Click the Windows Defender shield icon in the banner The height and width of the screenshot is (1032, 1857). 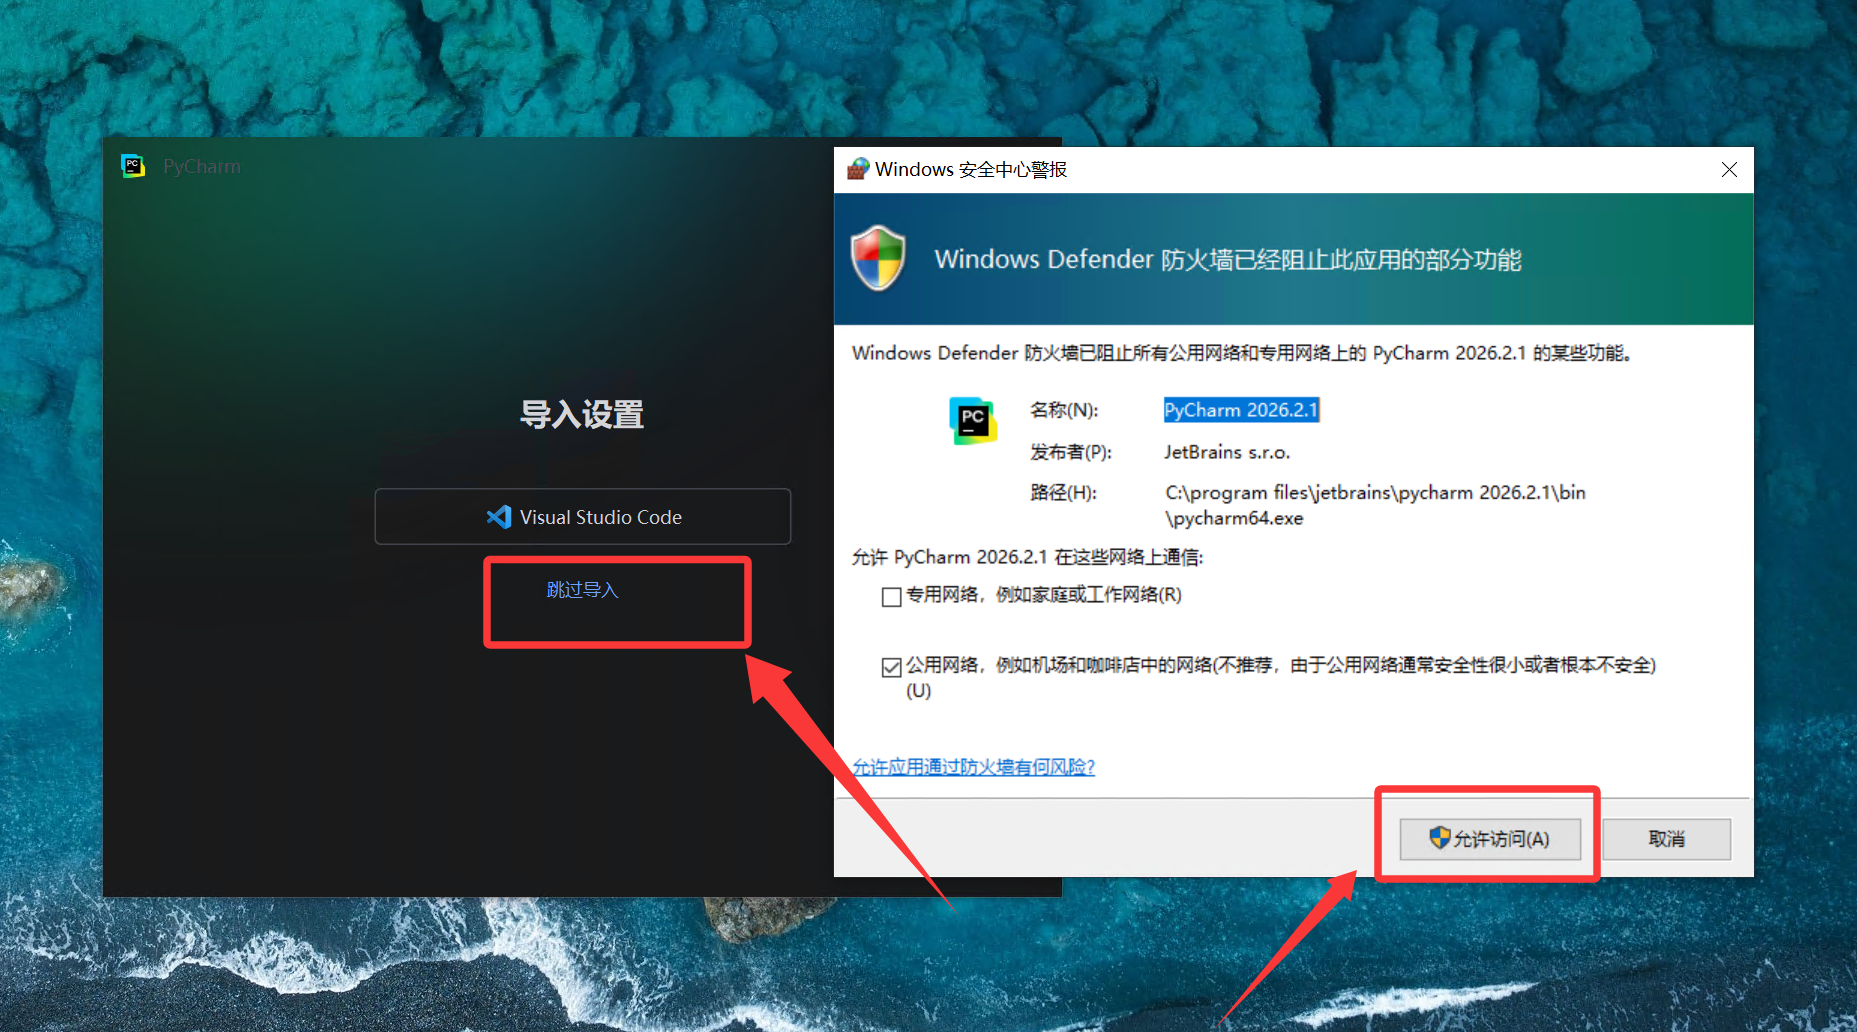(x=878, y=258)
